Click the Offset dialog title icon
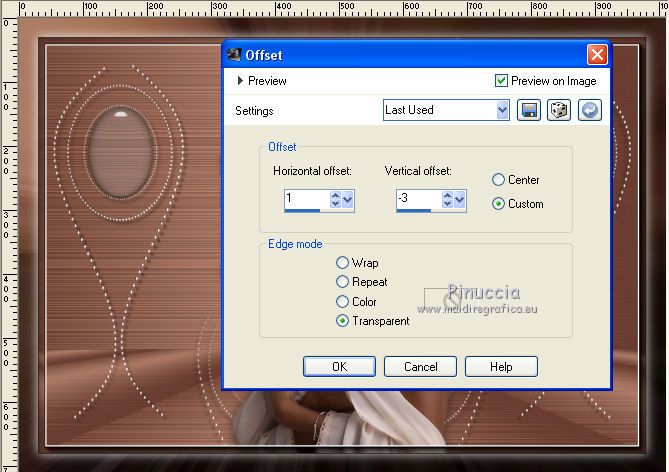 (x=234, y=55)
